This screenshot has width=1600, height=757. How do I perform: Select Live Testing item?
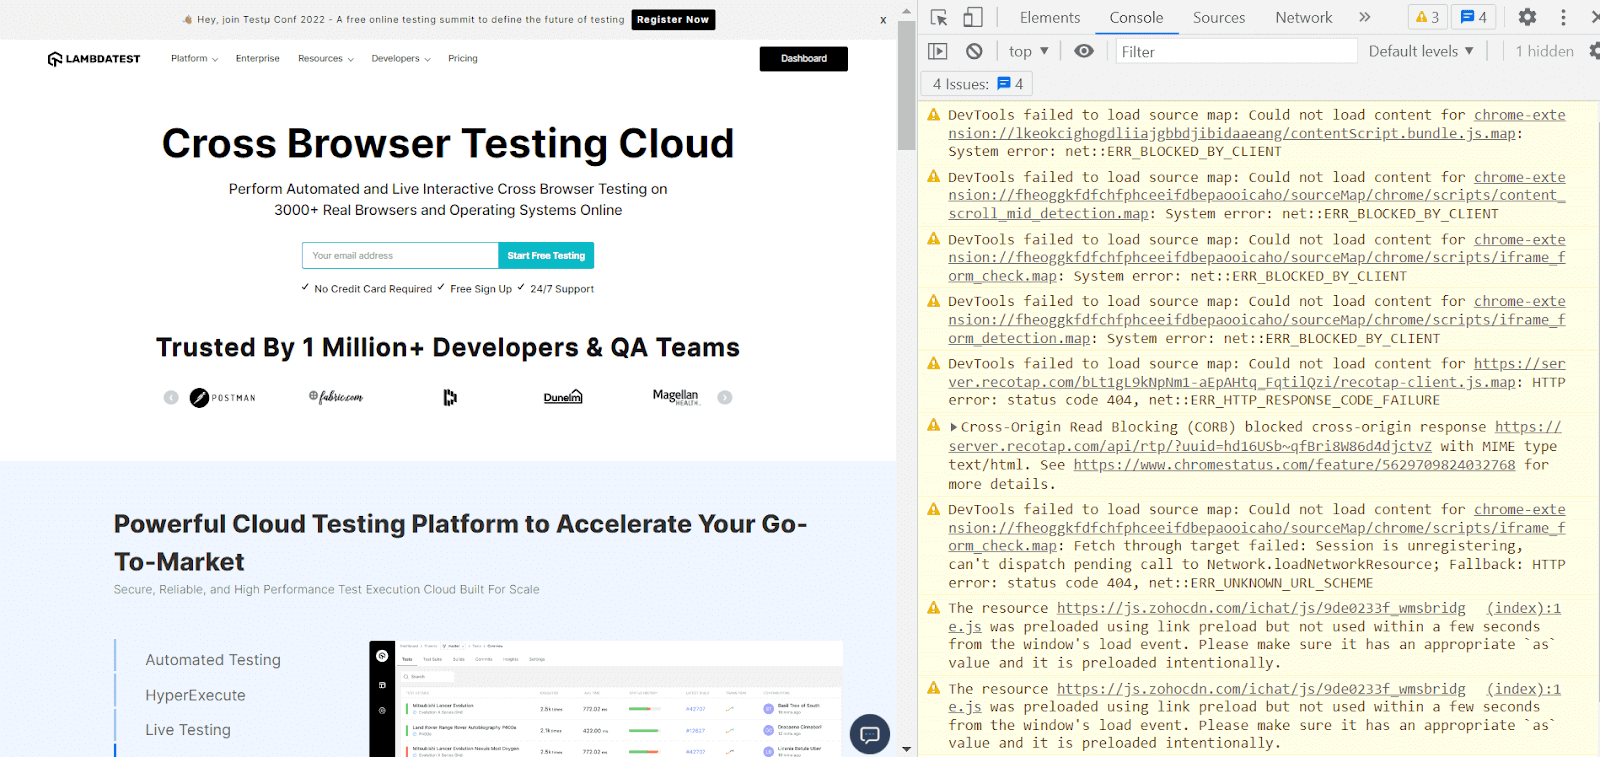188,730
